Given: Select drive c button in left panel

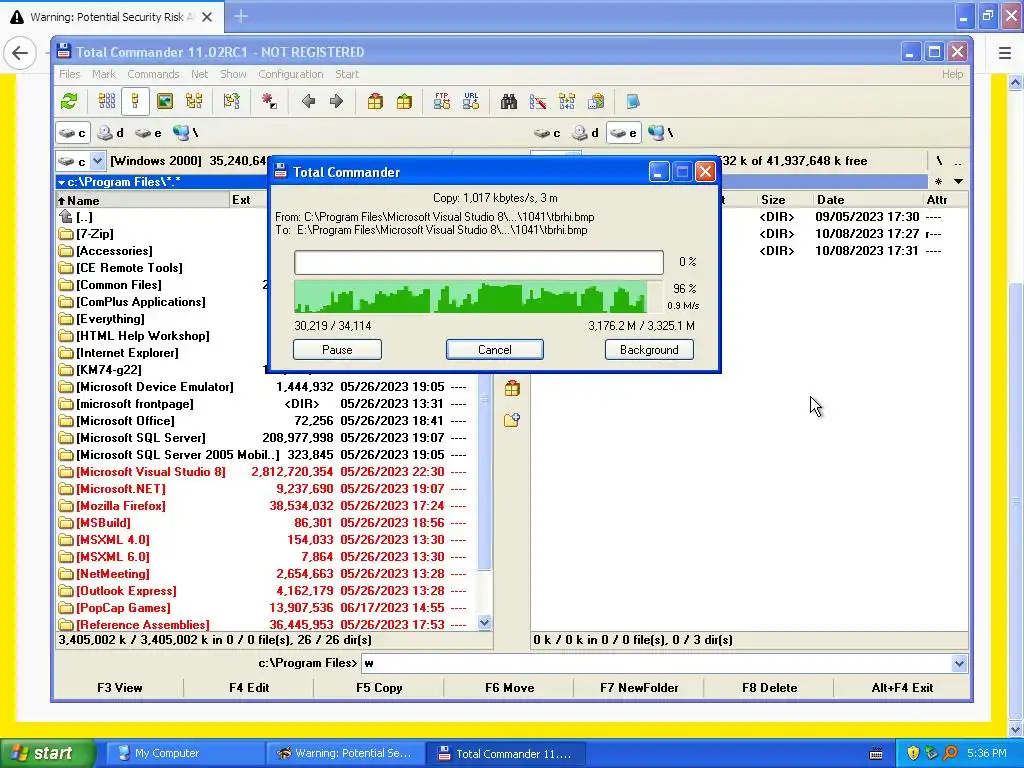Looking at the screenshot, I should point(72,133).
